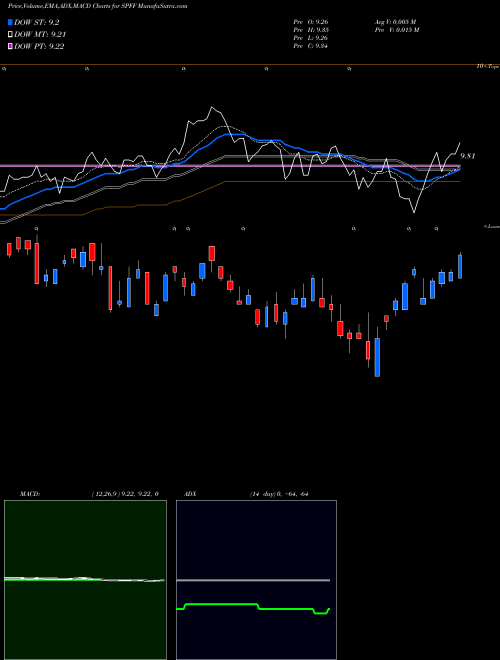The width and height of the screenshot is (500, 660).
Task: Click the white DOW MT legend swatch
Action: (10, 35)
